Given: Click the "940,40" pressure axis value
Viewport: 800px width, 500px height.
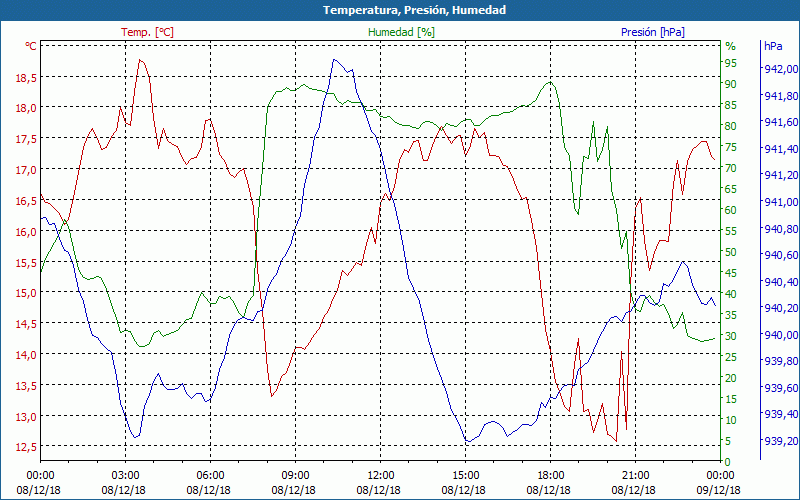Looking at the screenshot, I should (781, 282).
